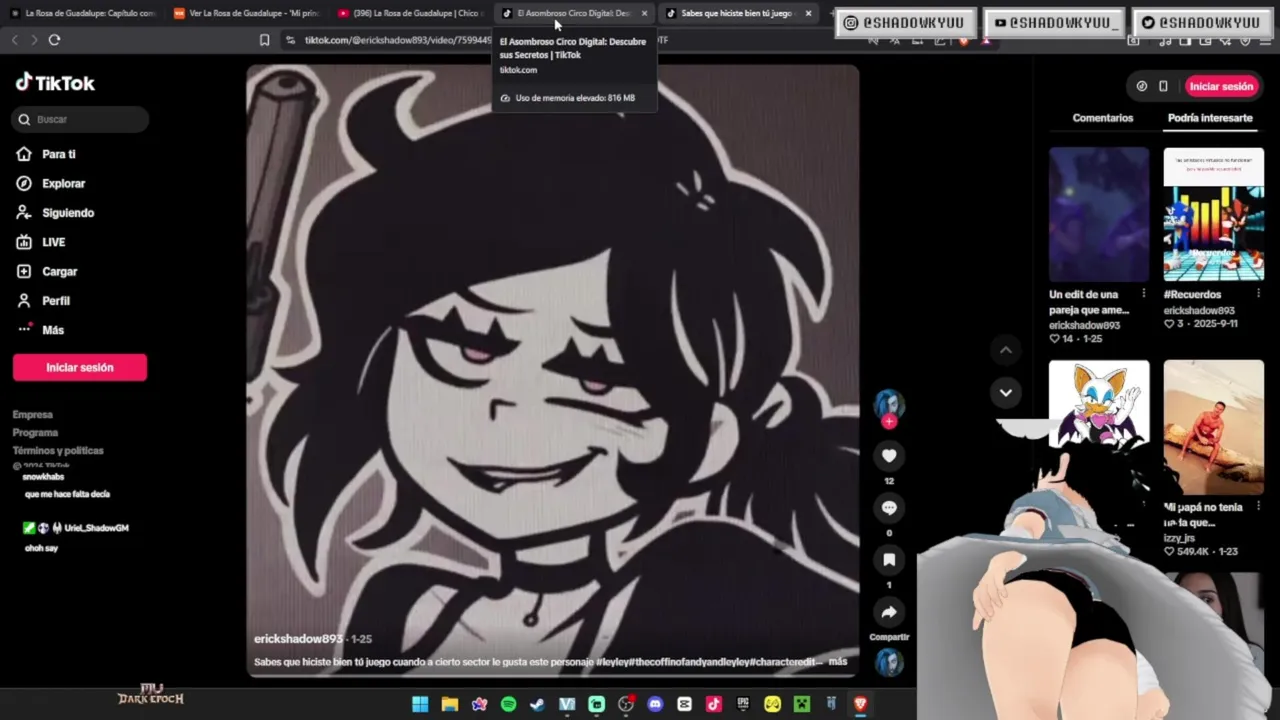Click the Compartir share arrow
The width and height of the screenshot is (1280, 720).
tap(889, 612)
